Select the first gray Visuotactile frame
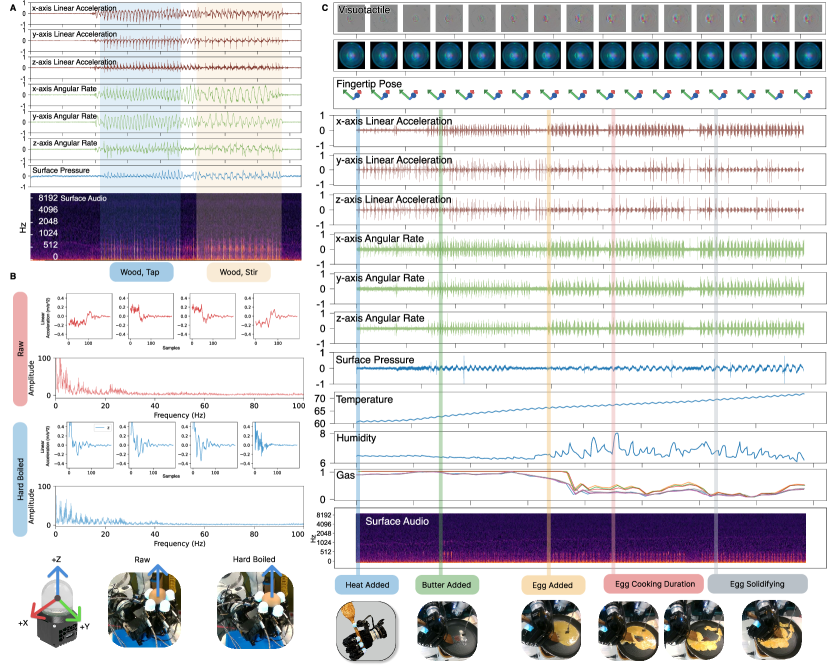Image resolution: width=830 pixels, height=665 pixels. (x=350, y=19)
